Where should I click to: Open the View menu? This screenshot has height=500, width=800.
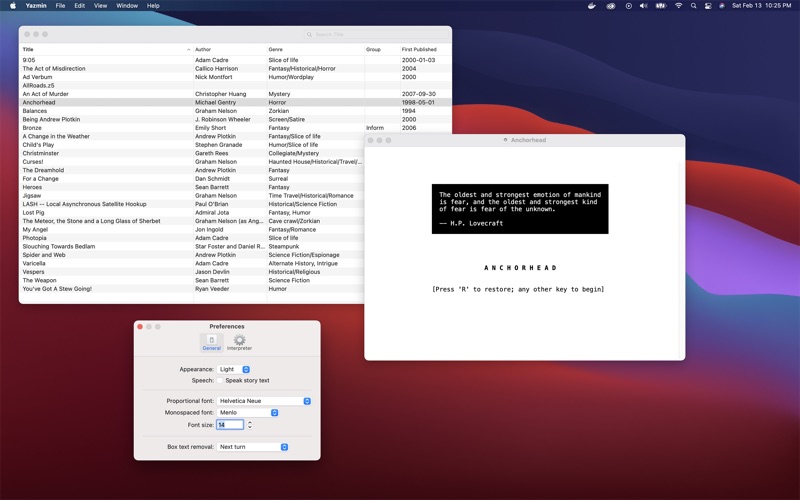coord(101,6)
